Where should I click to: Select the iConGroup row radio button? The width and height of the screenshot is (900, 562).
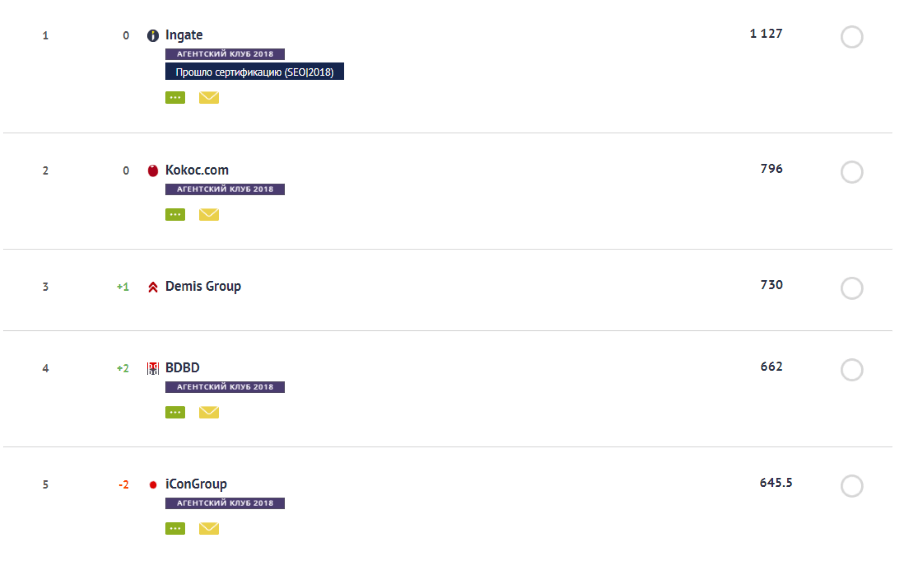[851, 487]
